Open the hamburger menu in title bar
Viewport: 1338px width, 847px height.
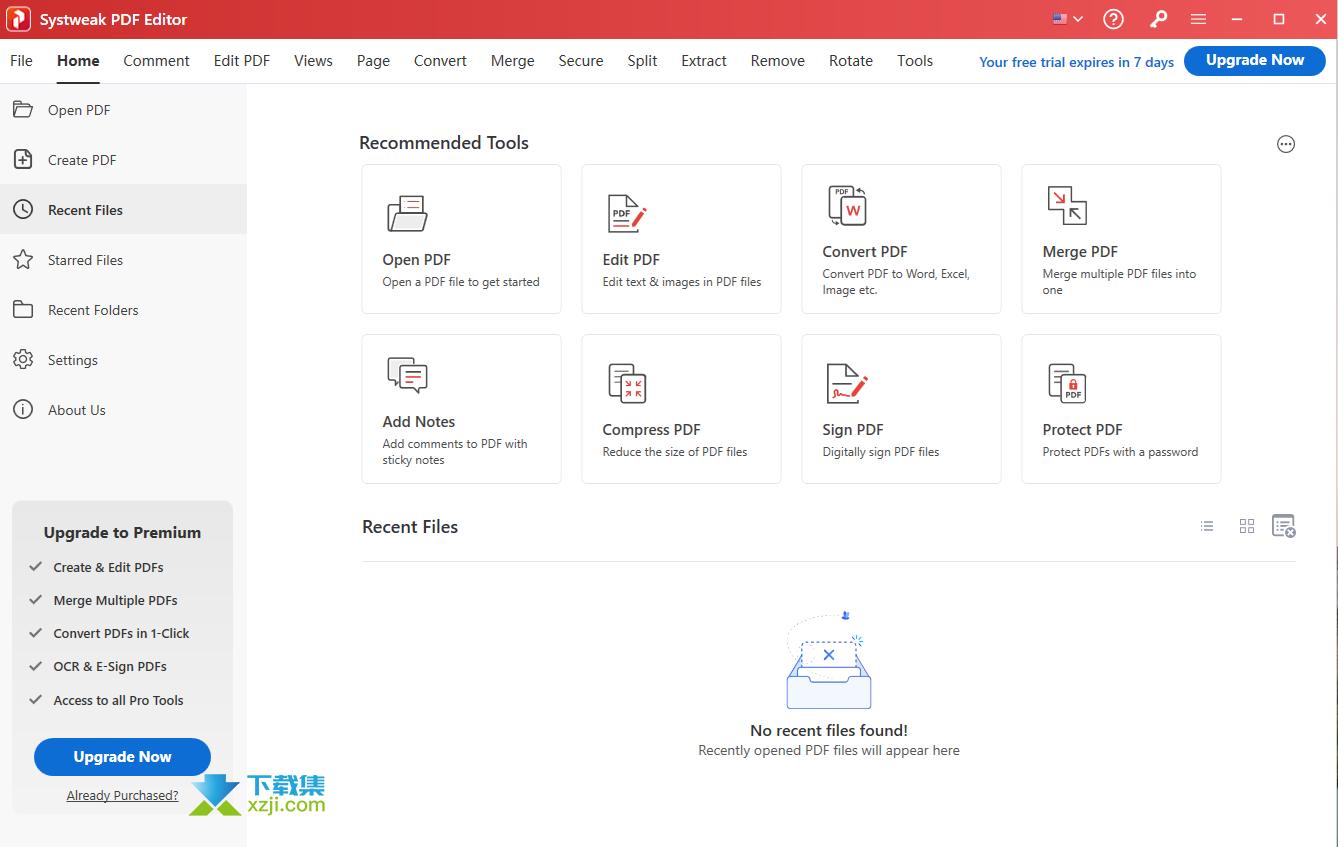click(1198, 19)
